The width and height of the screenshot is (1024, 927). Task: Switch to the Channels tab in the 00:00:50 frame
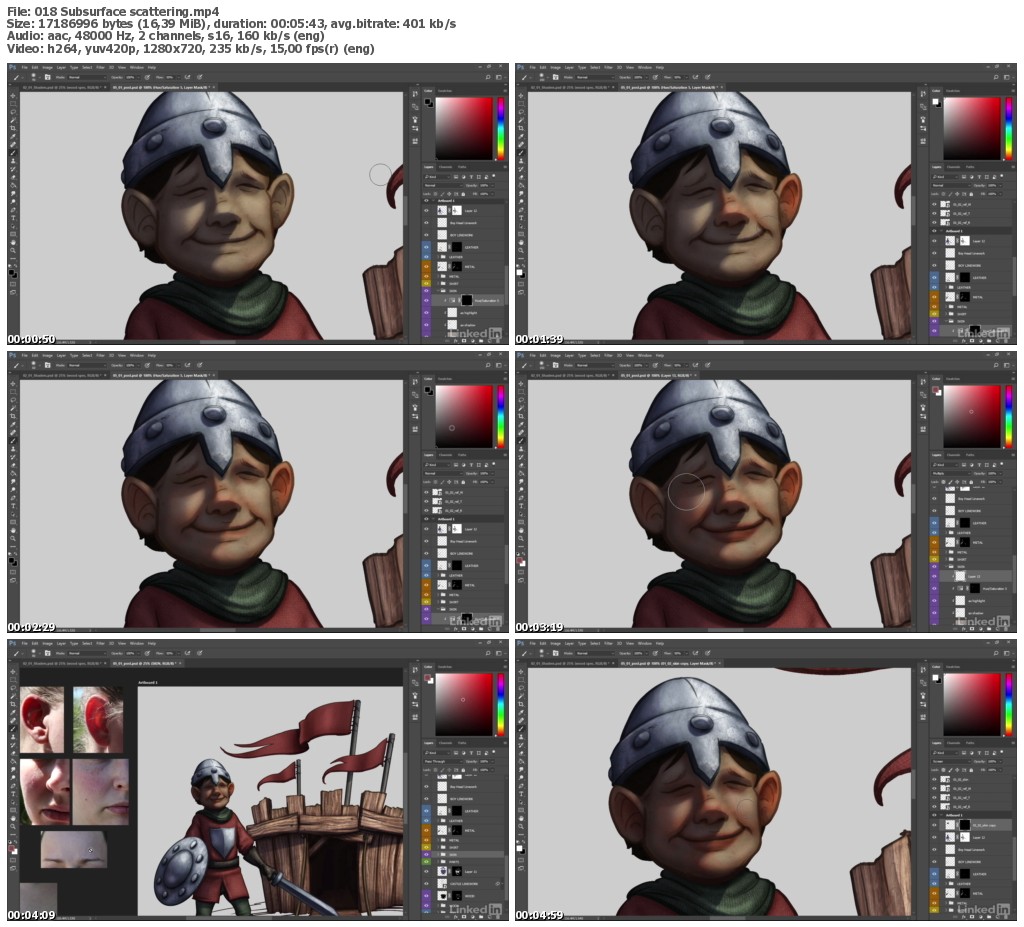click(x=445, y=167)
